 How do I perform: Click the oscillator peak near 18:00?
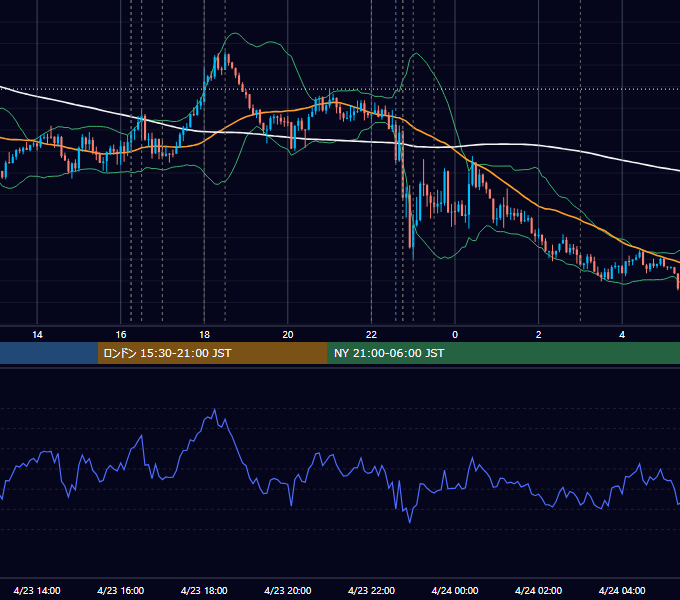215,410
